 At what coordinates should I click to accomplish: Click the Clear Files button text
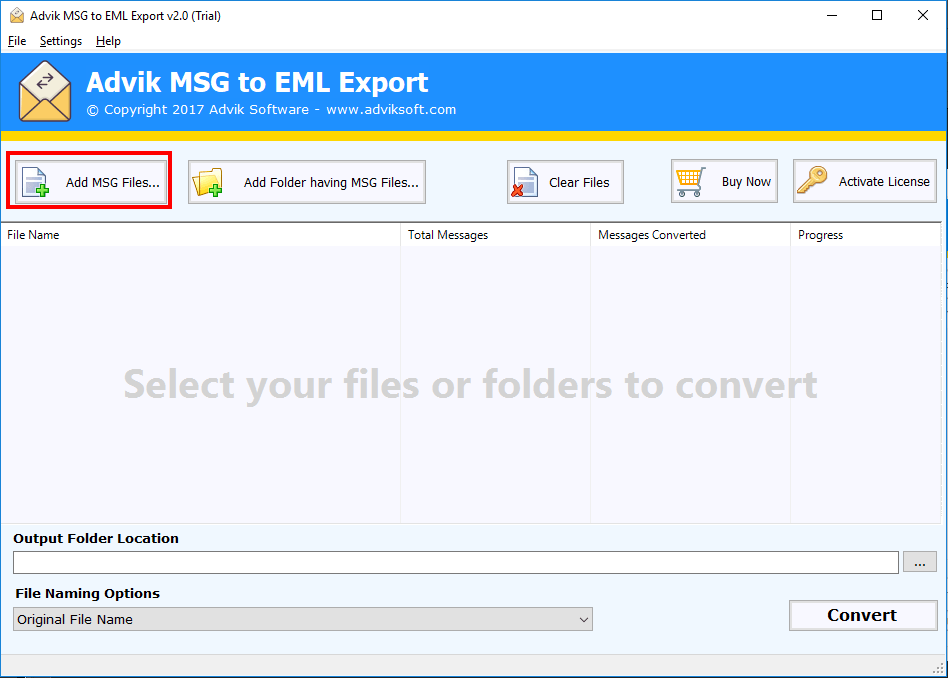point(579,183)
